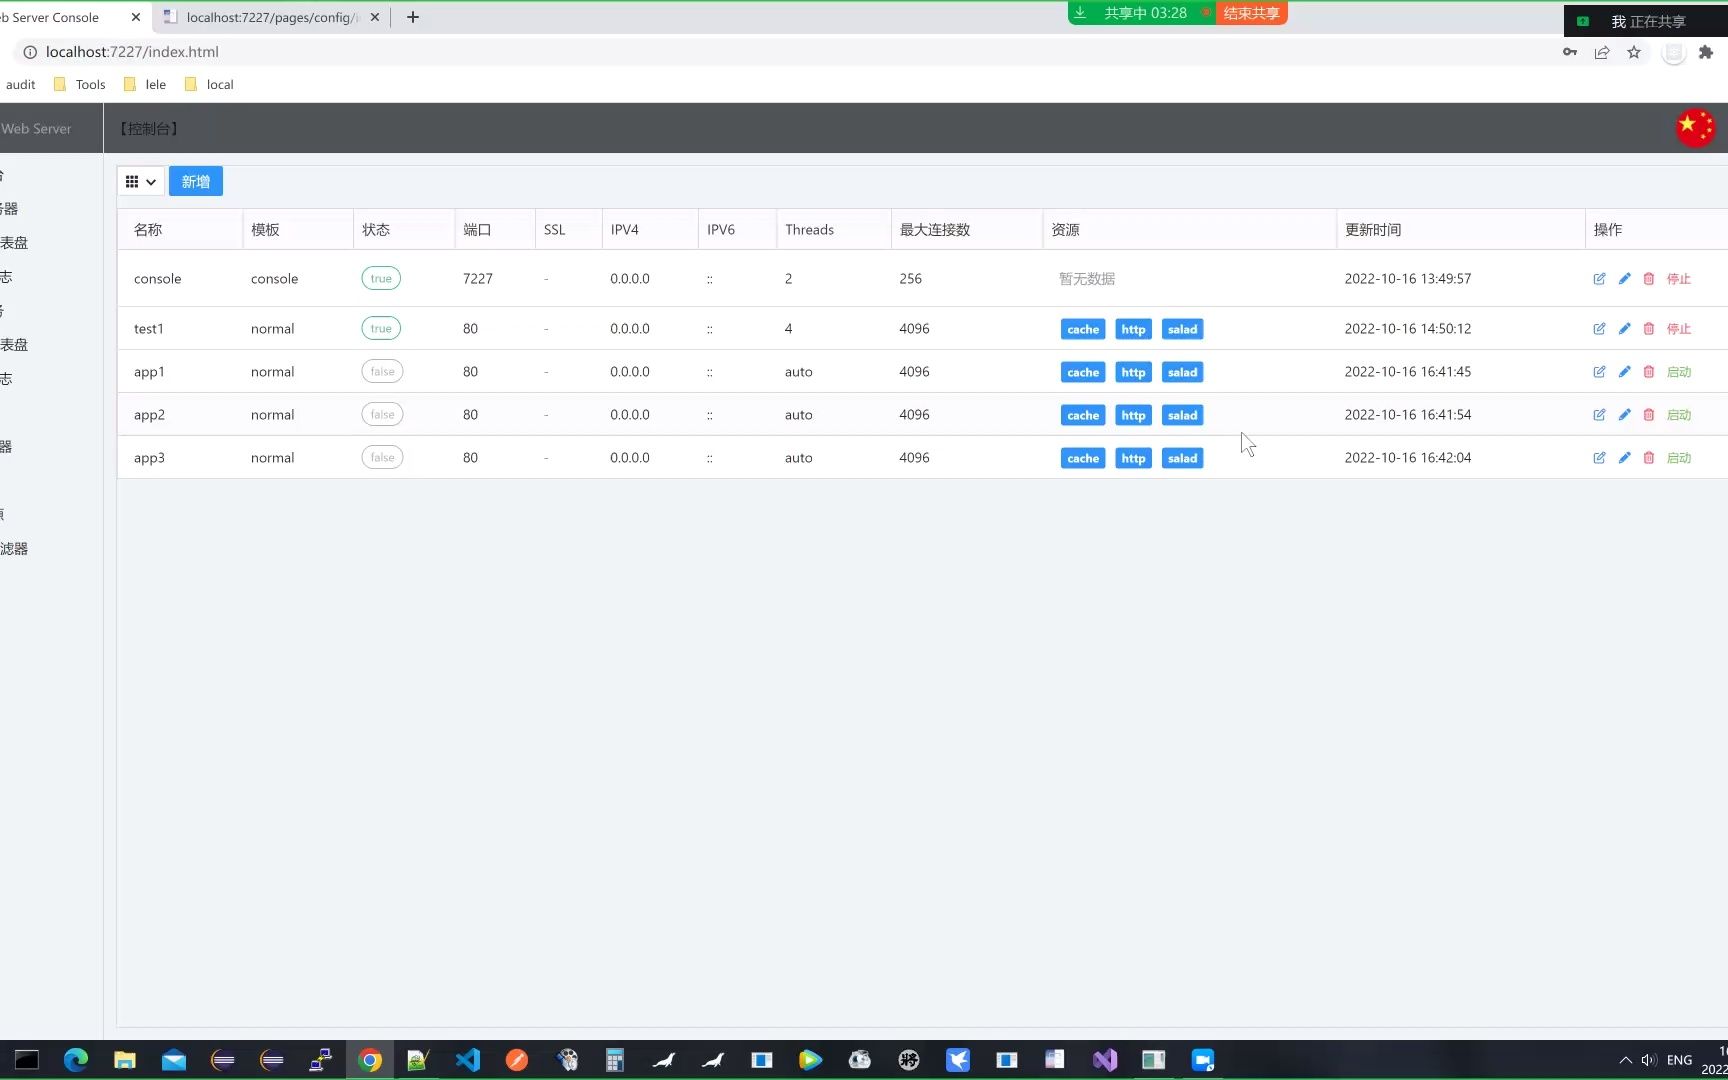
Task: Click the address bar showing localhost:7227/index.html
Action: coord(780,52)
